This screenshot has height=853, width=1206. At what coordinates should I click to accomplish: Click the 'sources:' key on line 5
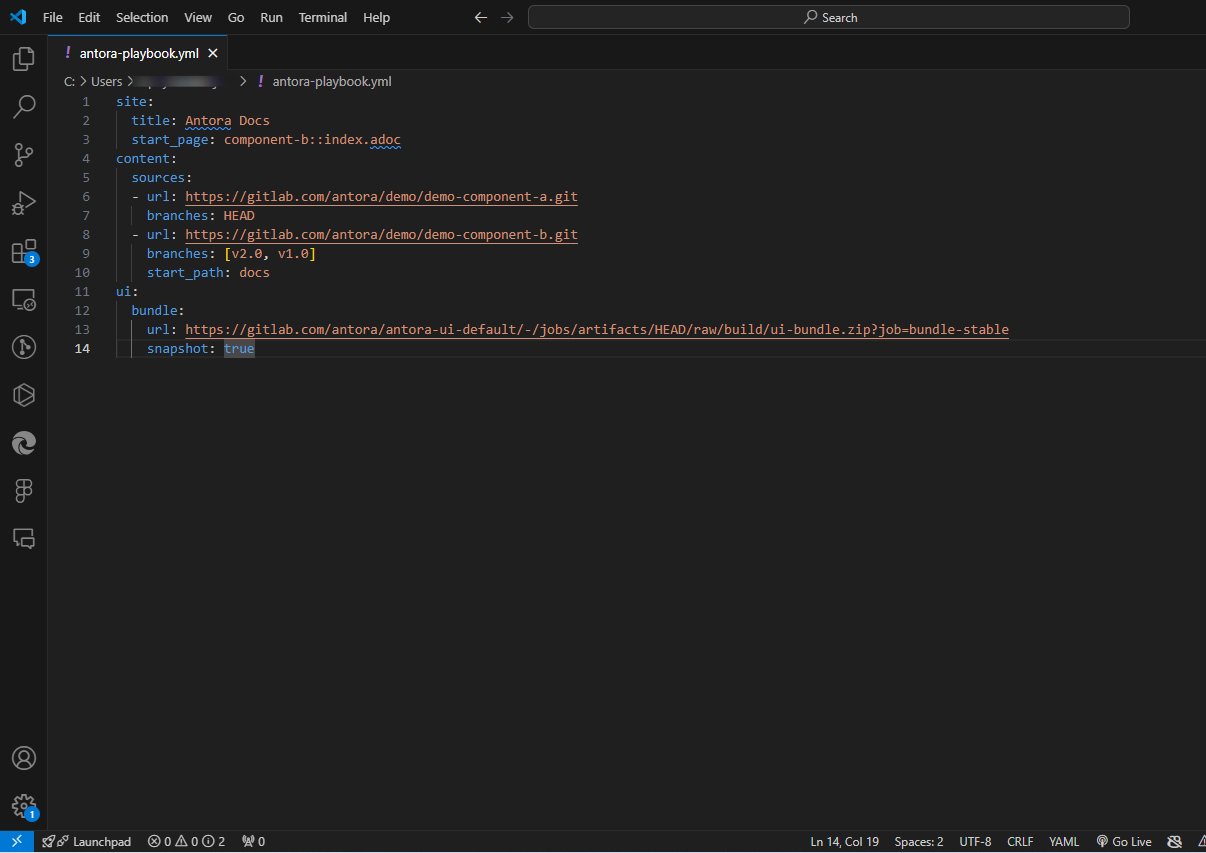pyautogui.click(x=162, y=178)
